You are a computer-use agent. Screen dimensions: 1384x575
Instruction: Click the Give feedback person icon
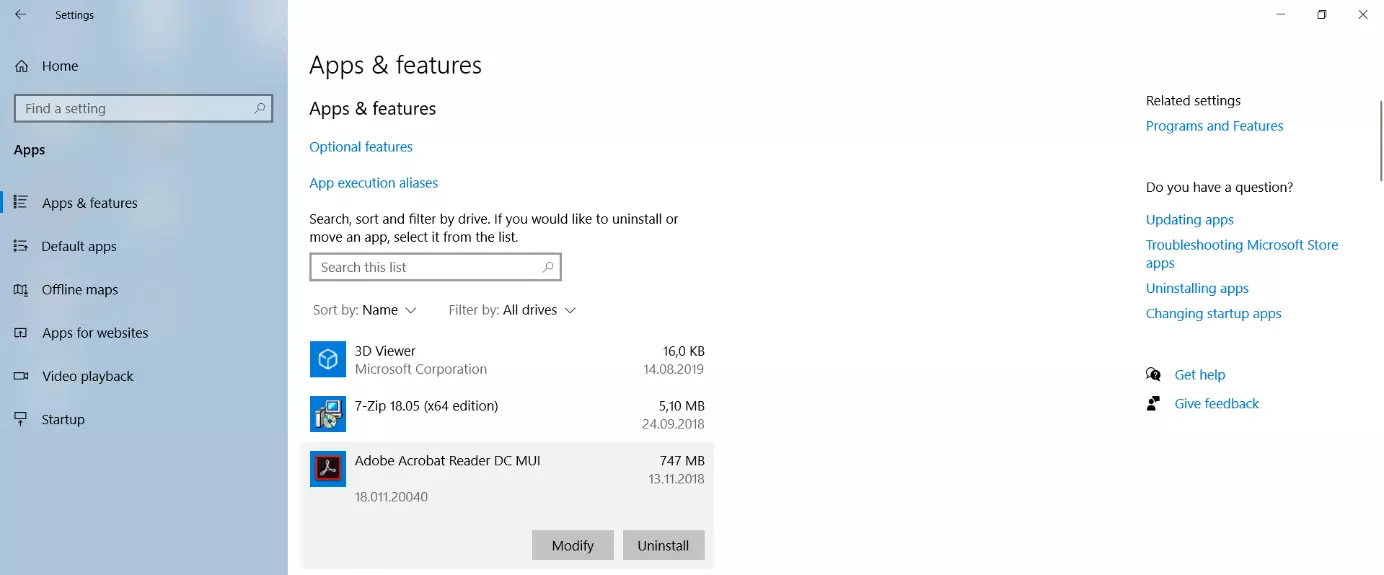pos(1154,404)
